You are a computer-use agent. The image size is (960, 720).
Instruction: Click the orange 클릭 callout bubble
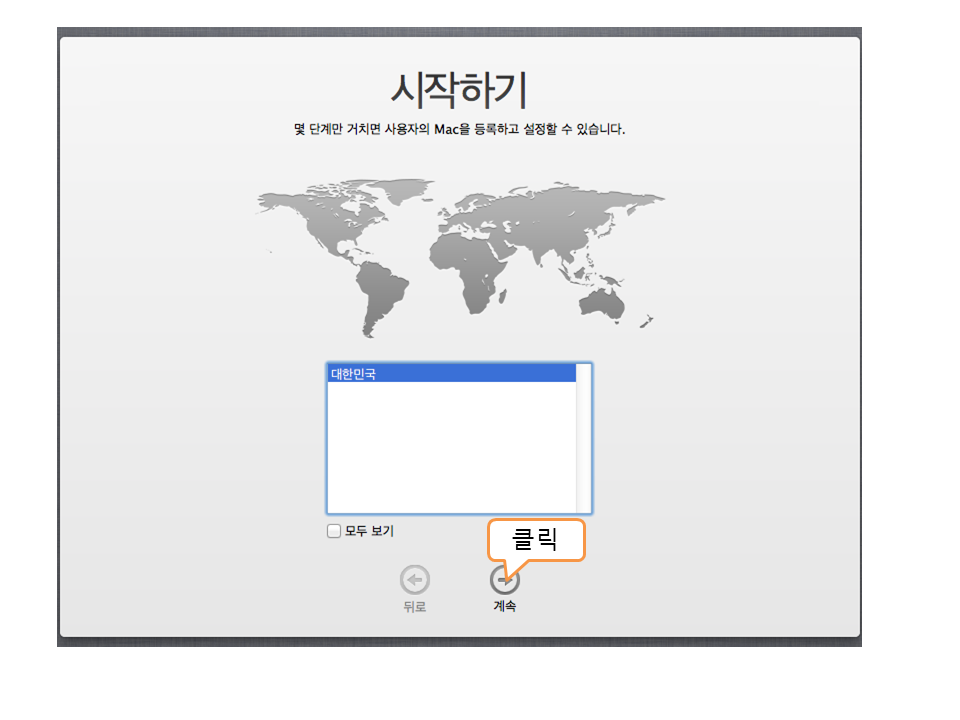535,540
